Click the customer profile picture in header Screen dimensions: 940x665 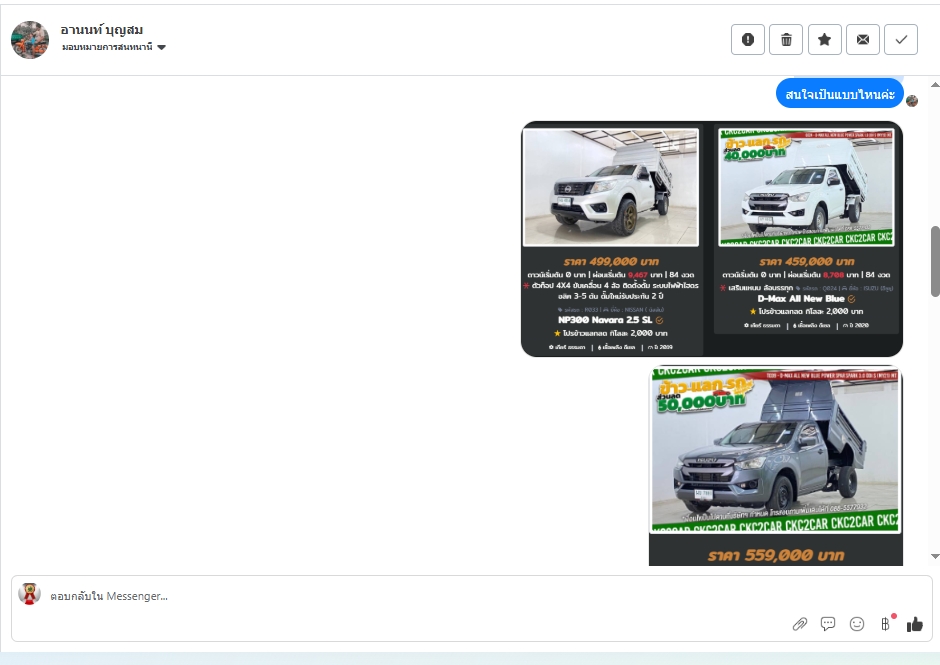point(30,39)
